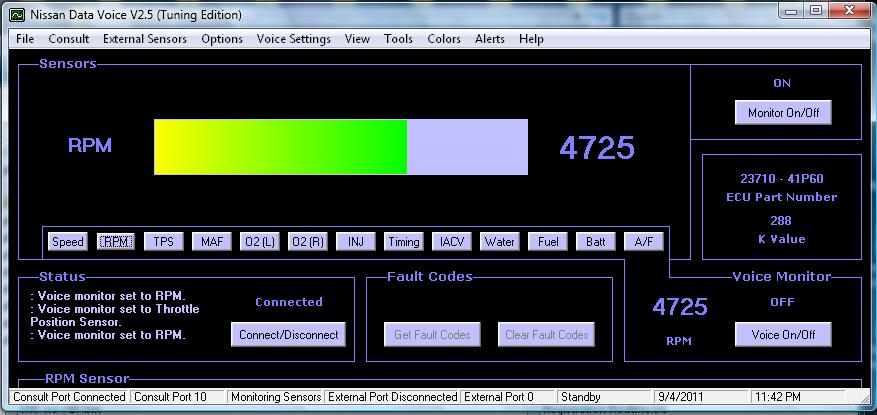
Task: Show the Batt voltage sensor
Action: coord(596,242)
